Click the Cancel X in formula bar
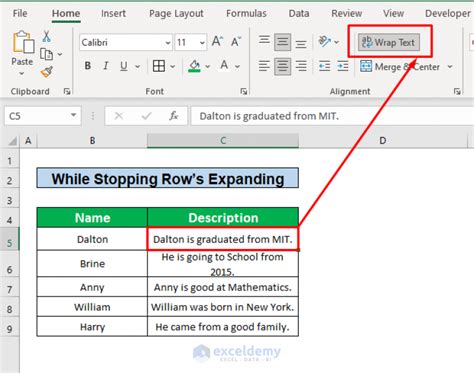This screenshot has height=373, width=474. pos(119,116)
